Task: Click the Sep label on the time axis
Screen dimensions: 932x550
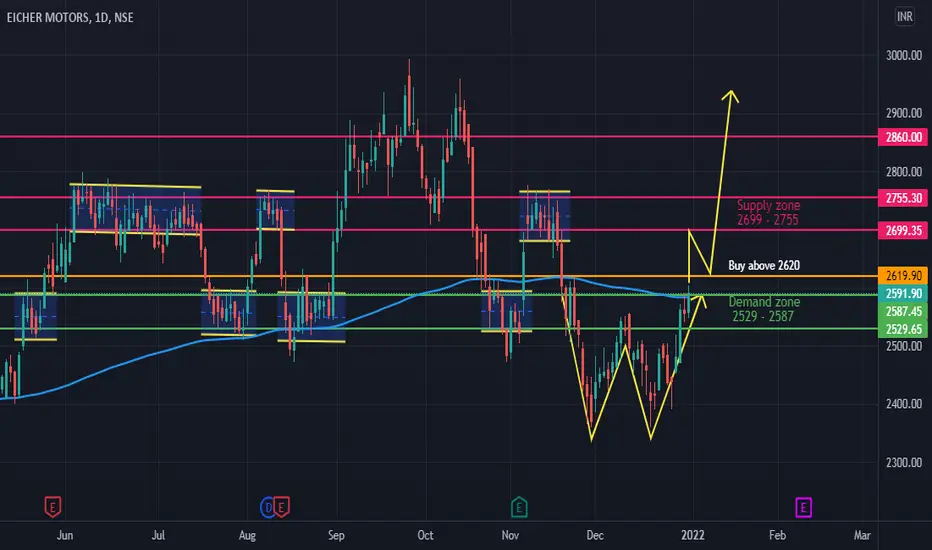Action: (x=336, y=535)
